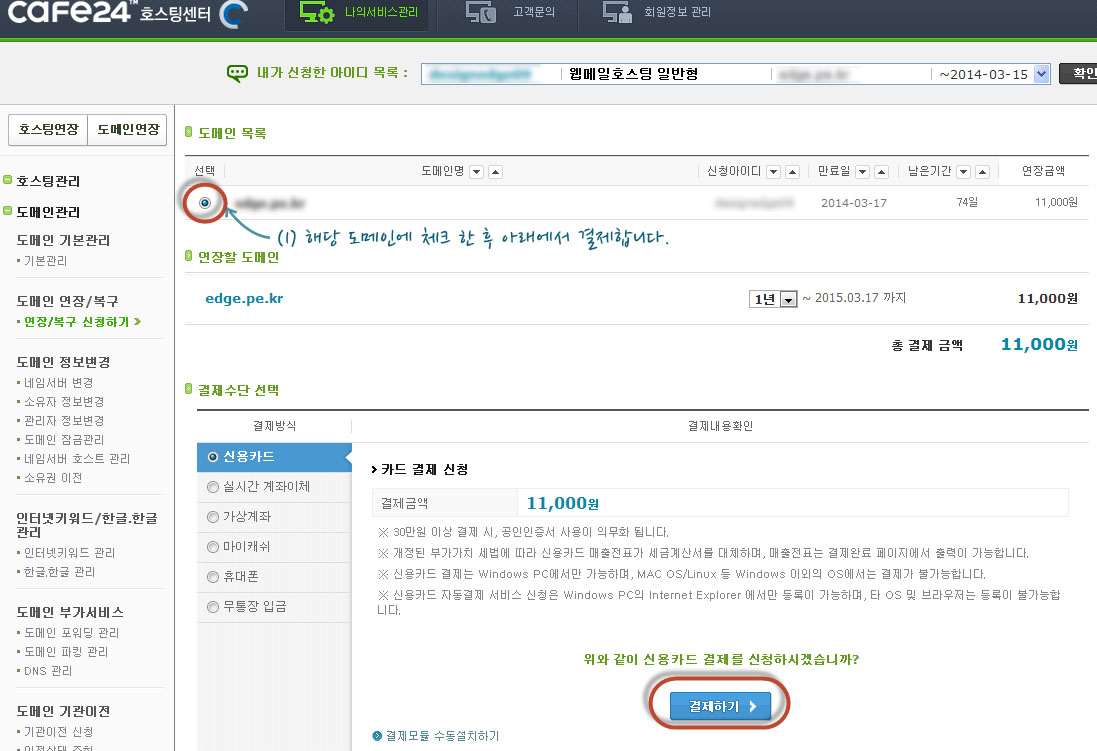Pick 휴대폰 payment radio button

pyautogui.click(x=212, y=577)
